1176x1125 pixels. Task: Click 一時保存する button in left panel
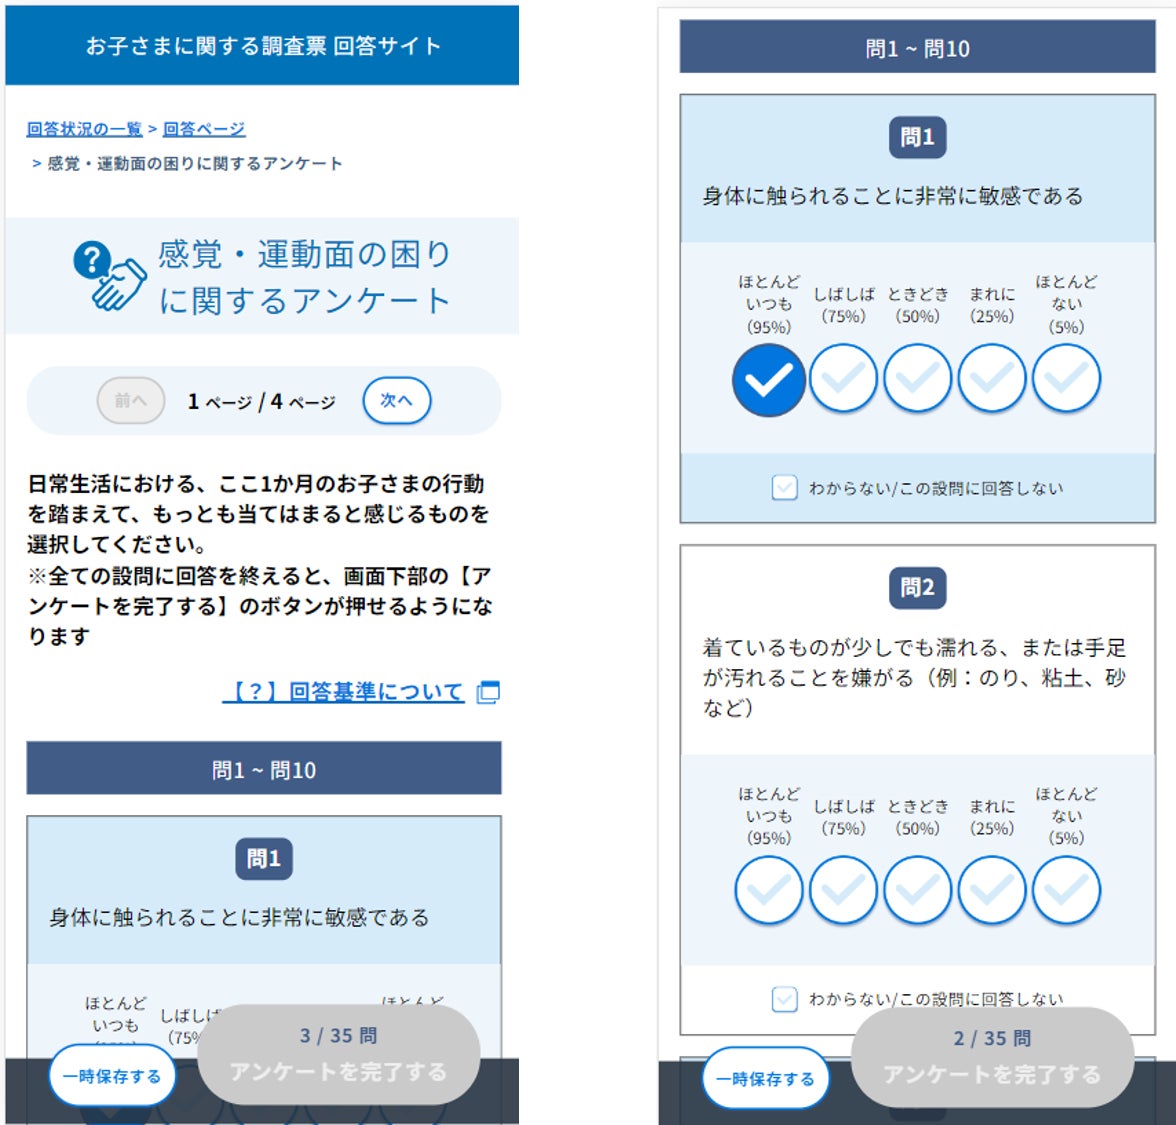pos(112,1076)
